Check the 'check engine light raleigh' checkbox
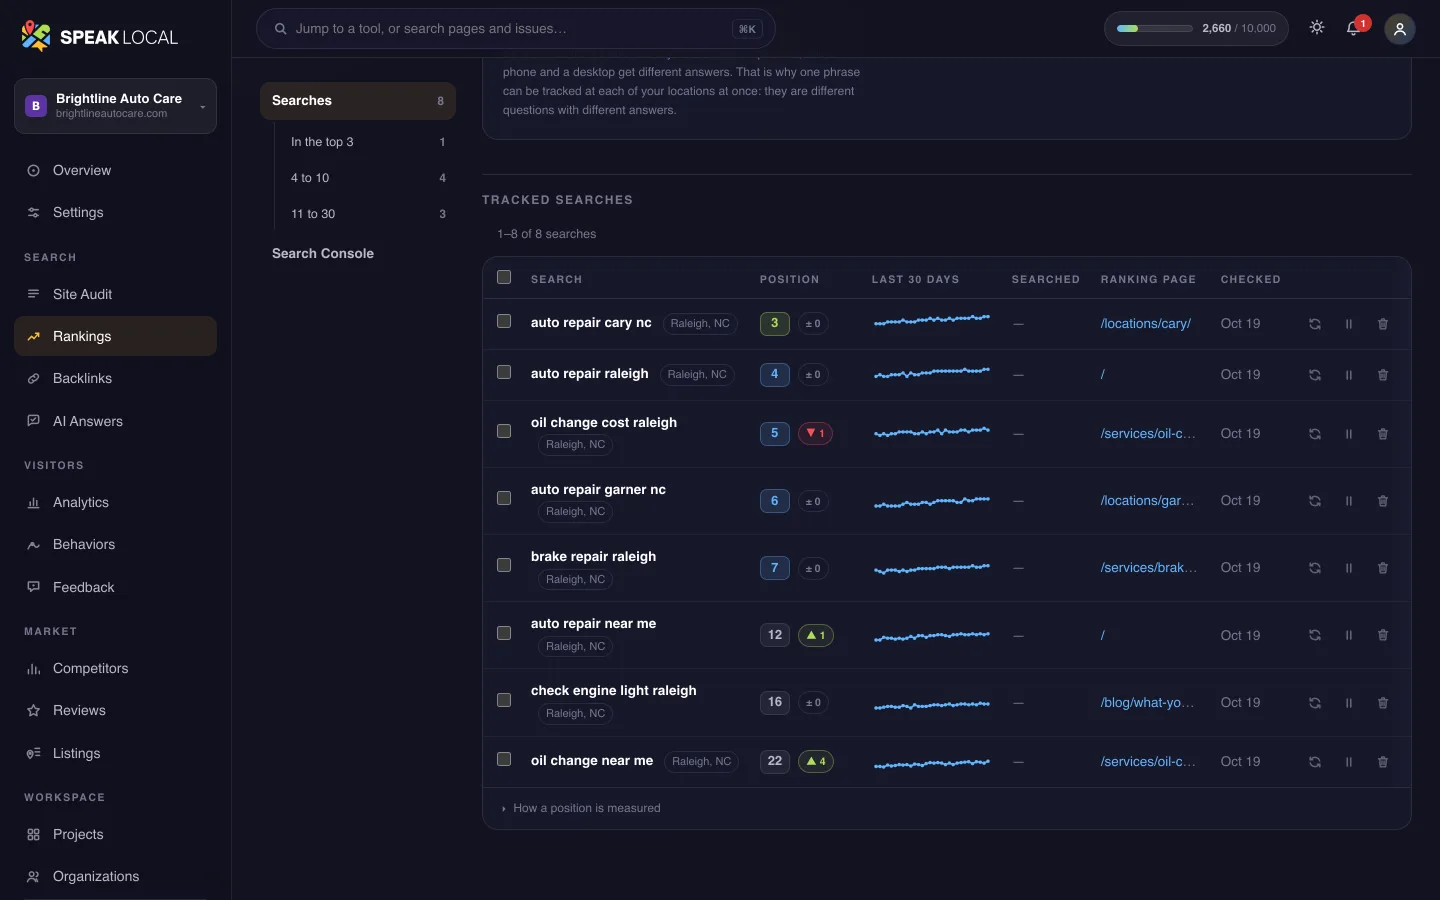The image size is (1440, 900). point(504,700)
